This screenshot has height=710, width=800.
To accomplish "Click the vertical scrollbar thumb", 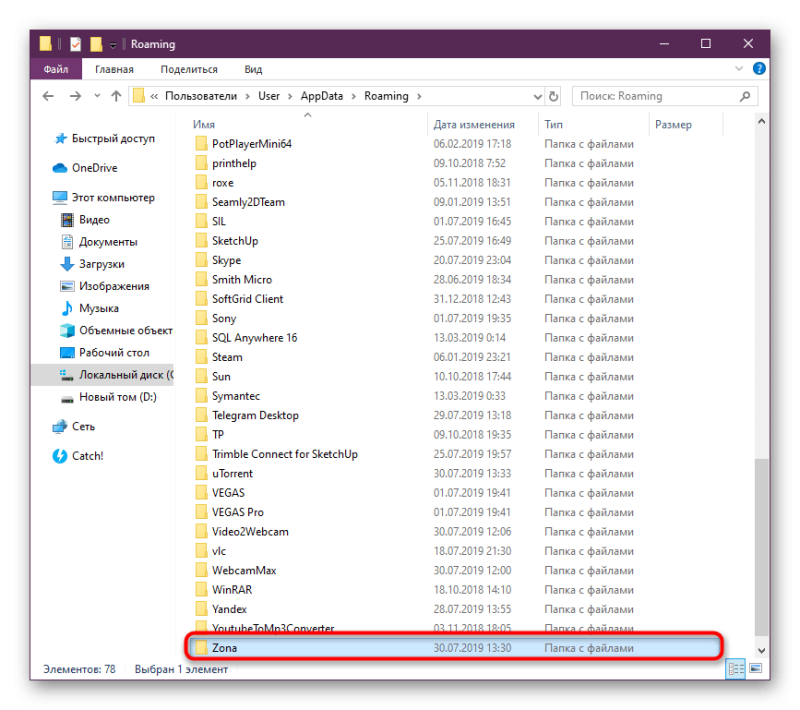I will click(761, 547).
